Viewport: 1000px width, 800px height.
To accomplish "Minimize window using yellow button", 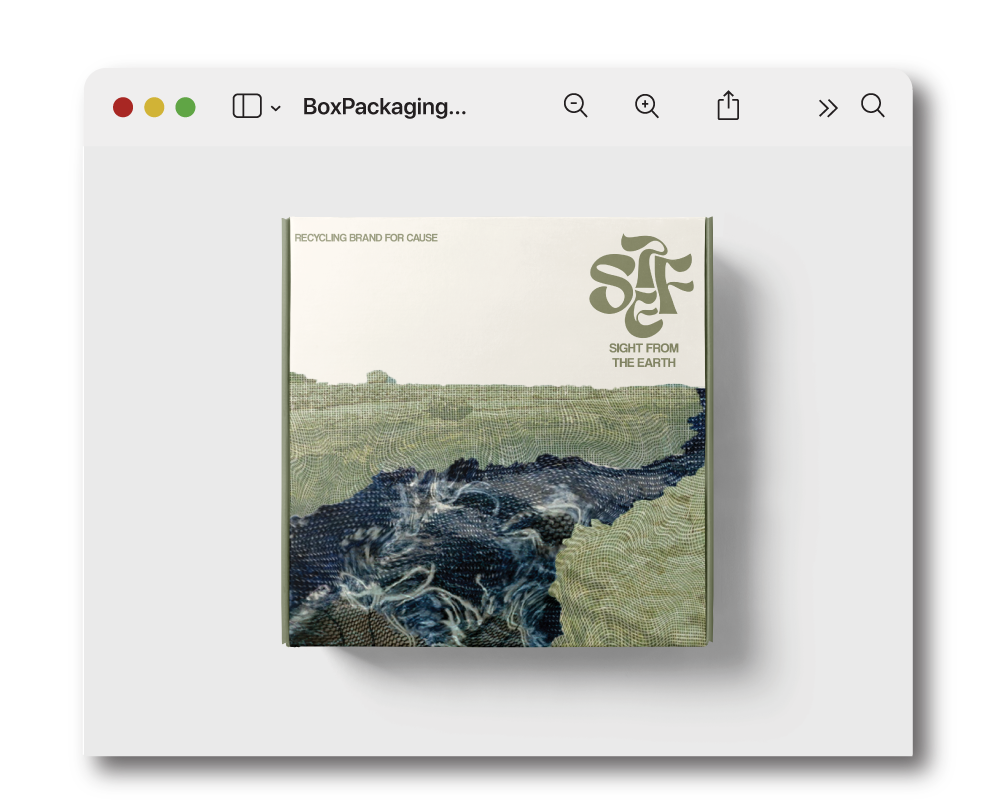I will (x=154, y=107).
